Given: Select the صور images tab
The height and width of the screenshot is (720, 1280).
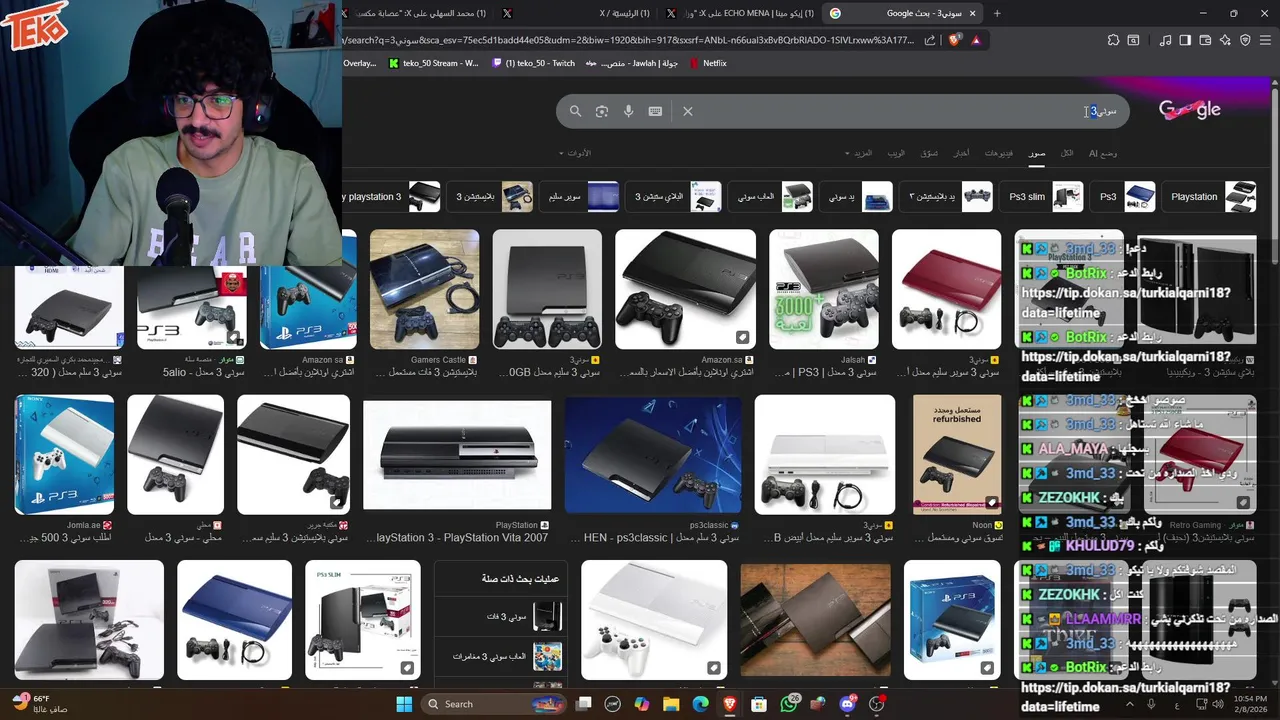Looking at the screenshot, I should tap(1037, 153).
